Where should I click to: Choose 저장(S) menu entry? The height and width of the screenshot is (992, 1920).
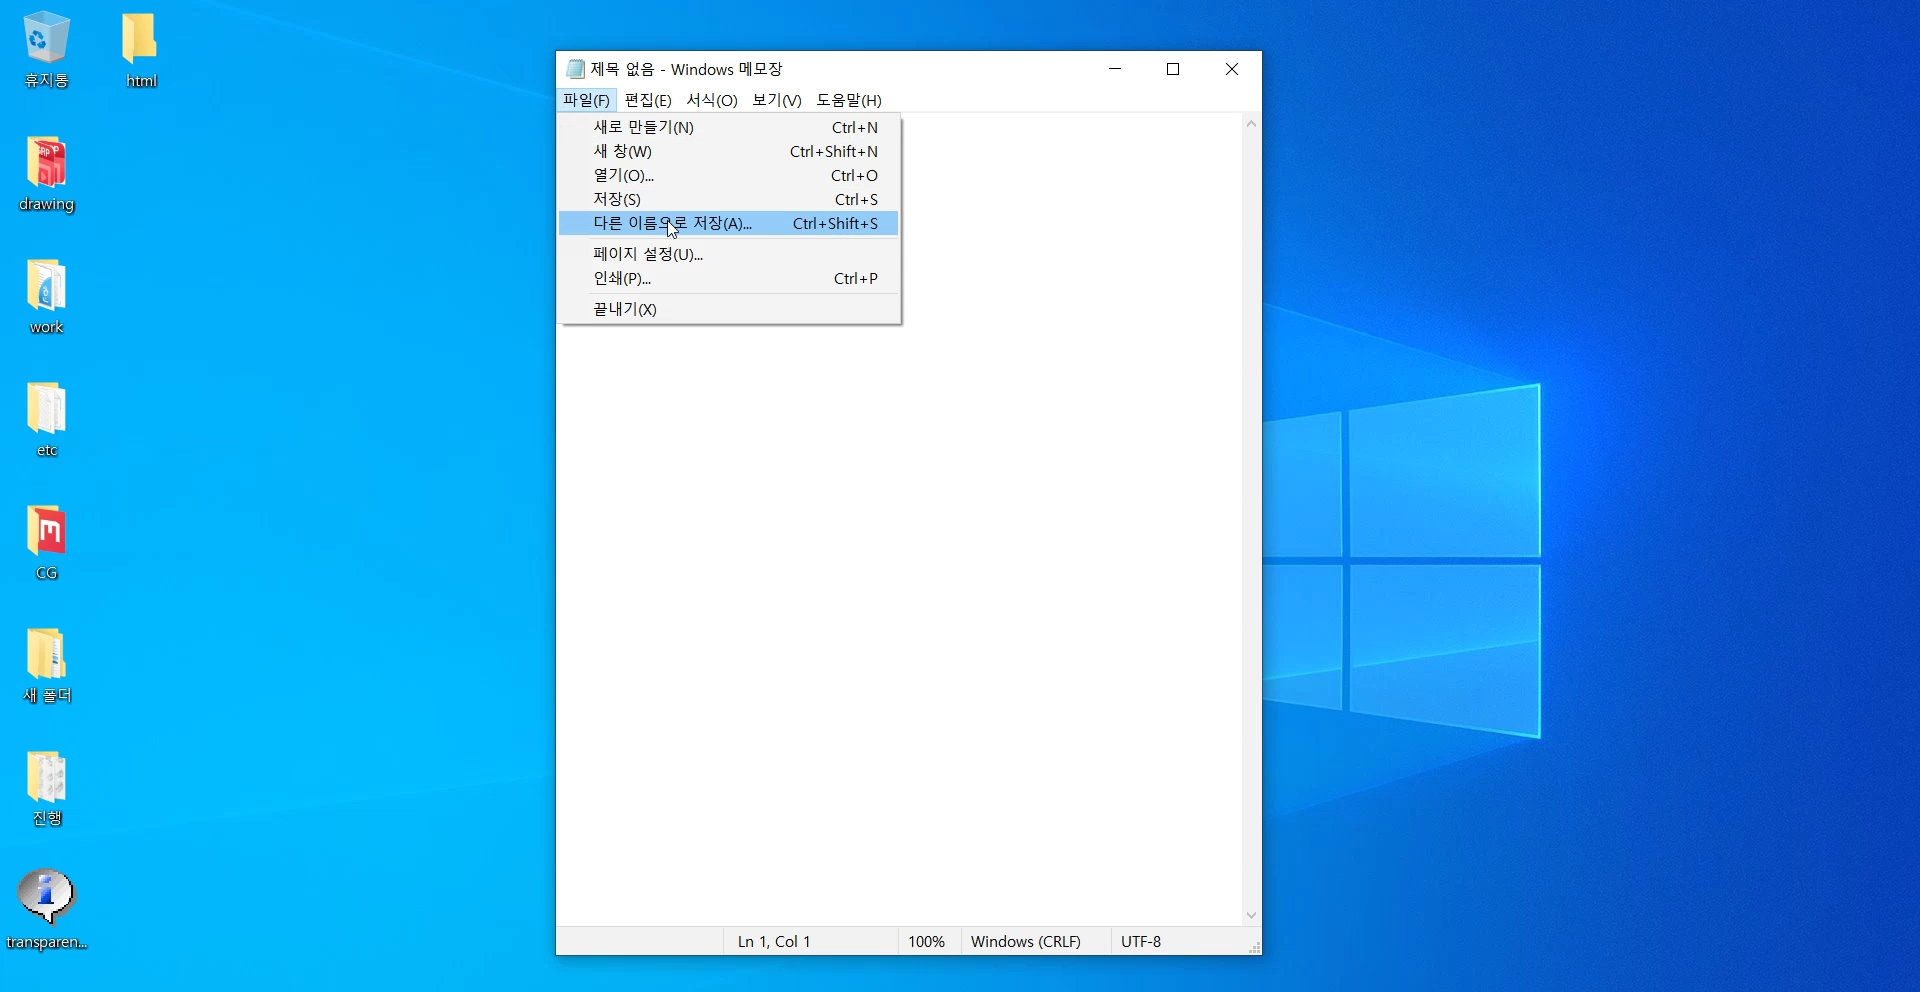pyautogui.click(x=729, y=199)
